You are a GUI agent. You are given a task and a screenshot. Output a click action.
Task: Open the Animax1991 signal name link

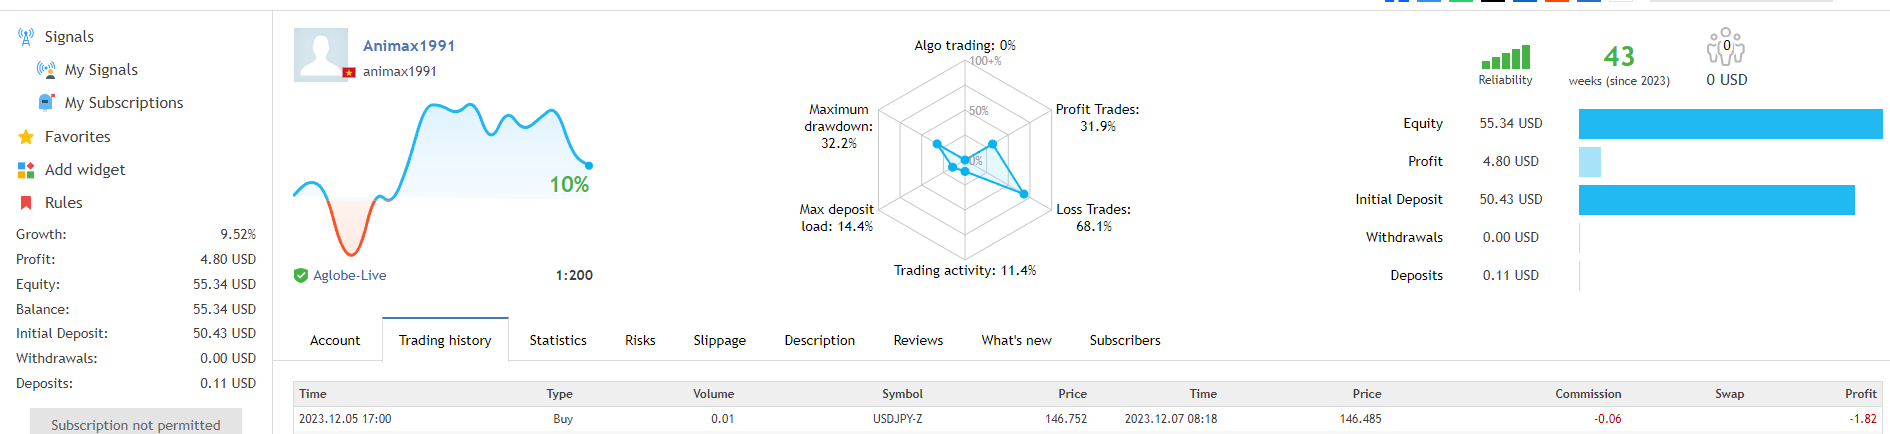pyautogui.click(x=409, y=46)
